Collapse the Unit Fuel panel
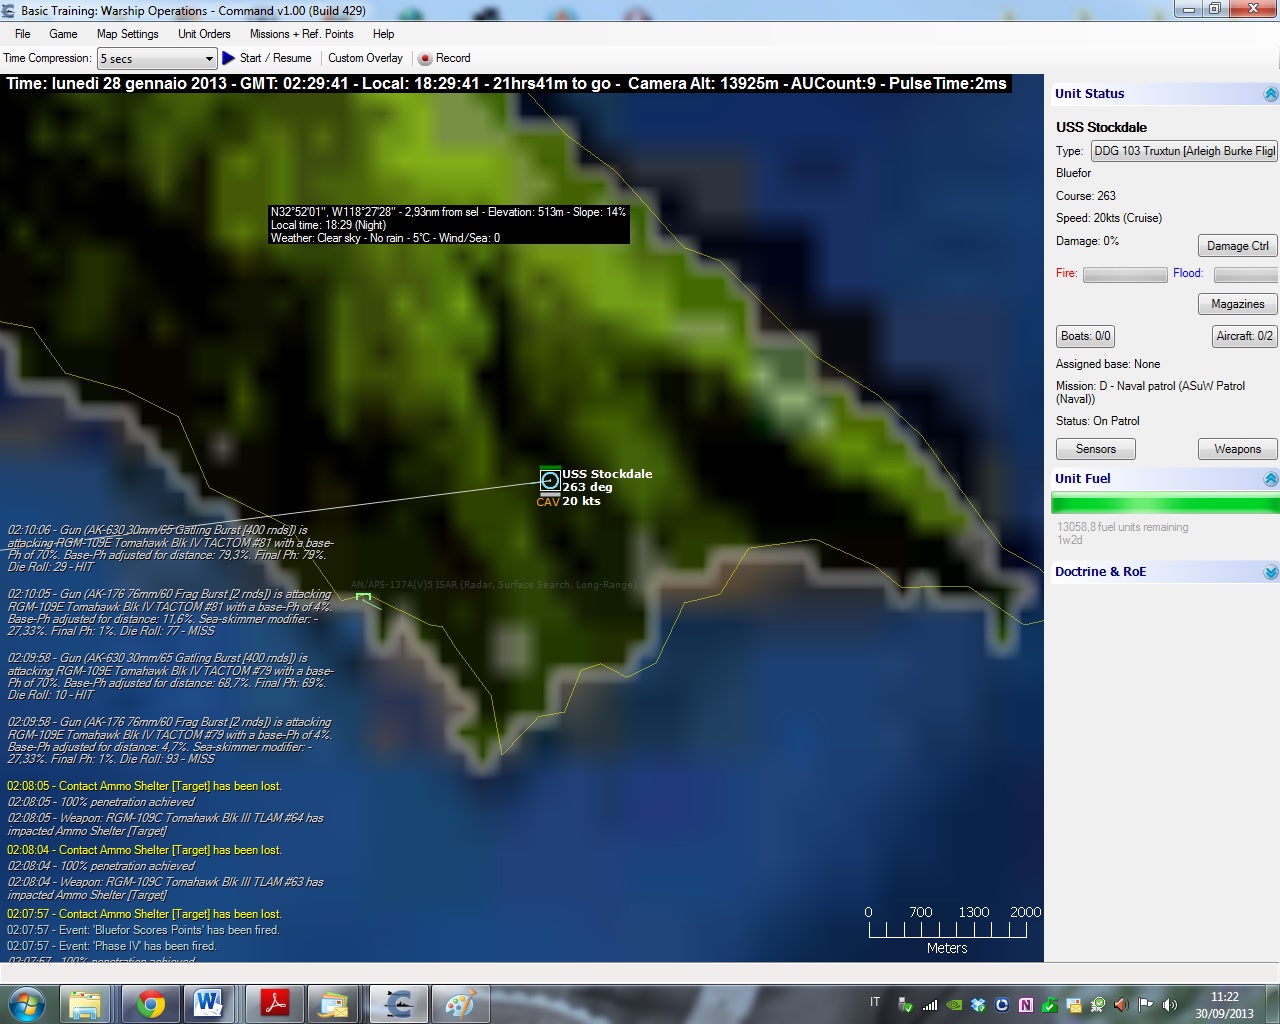The width and height of the screenshot is (1280, 1024). [x=1270, y=479]
